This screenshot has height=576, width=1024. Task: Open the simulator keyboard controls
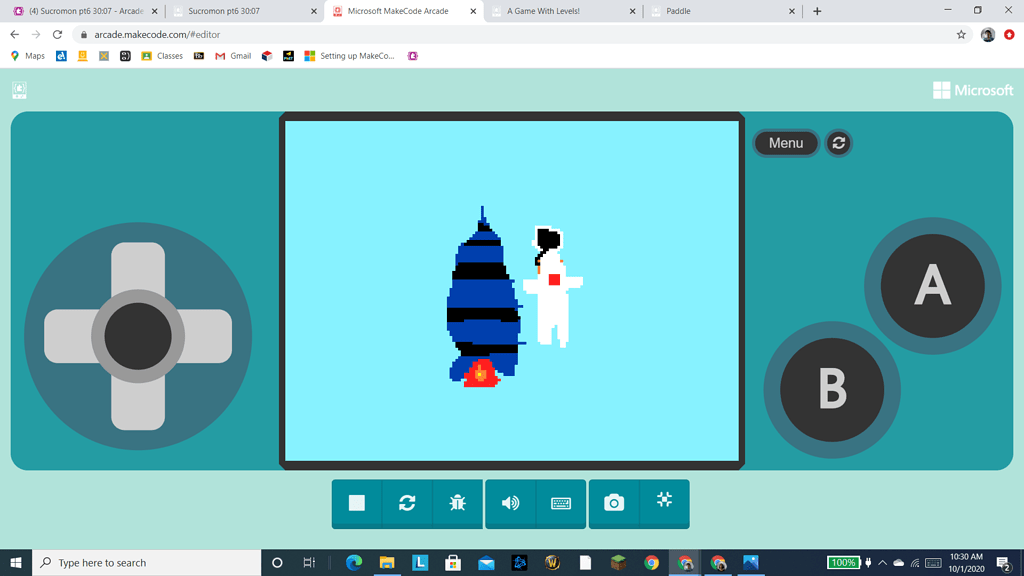(x=560, y=504)
